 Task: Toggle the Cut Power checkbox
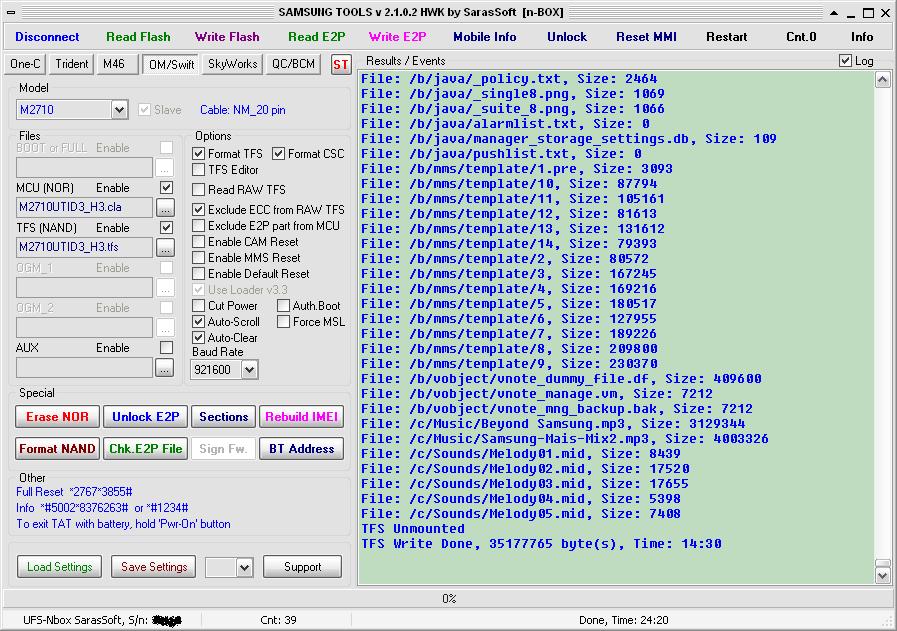(x=199, y=305)
